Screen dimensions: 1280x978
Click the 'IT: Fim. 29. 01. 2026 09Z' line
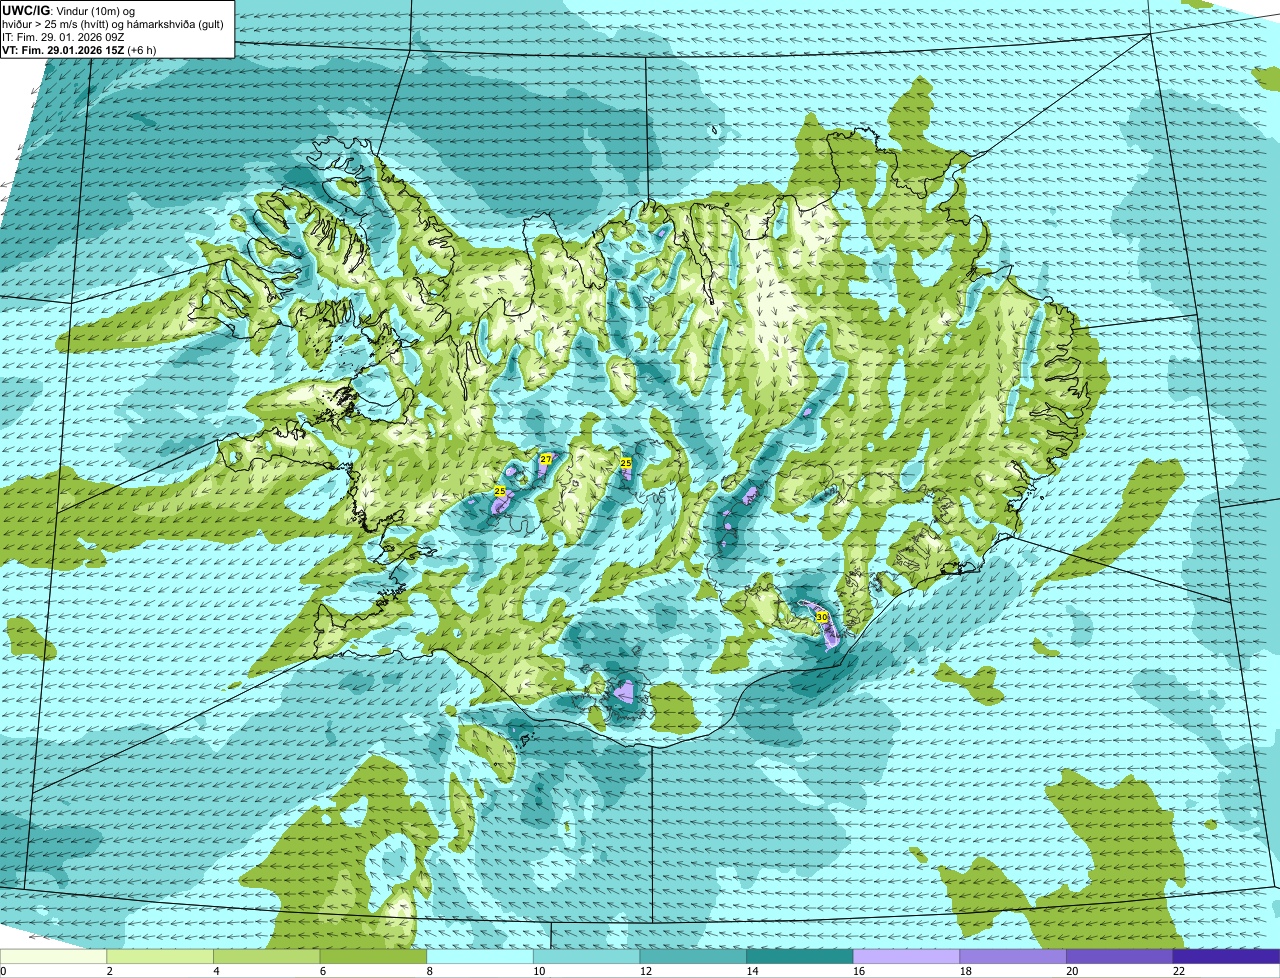pyautogui.click(x=62, y=37)
